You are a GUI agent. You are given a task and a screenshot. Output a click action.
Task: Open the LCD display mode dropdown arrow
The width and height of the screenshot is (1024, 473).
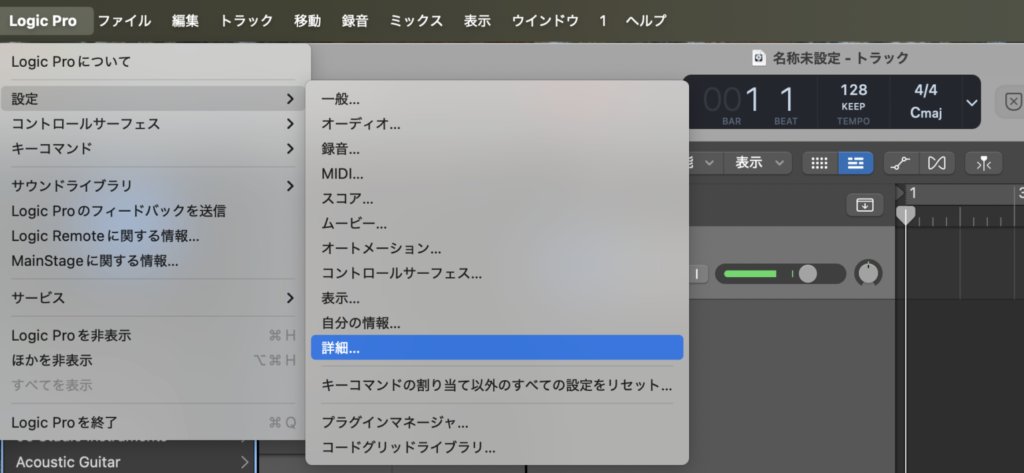coord(972,103)
